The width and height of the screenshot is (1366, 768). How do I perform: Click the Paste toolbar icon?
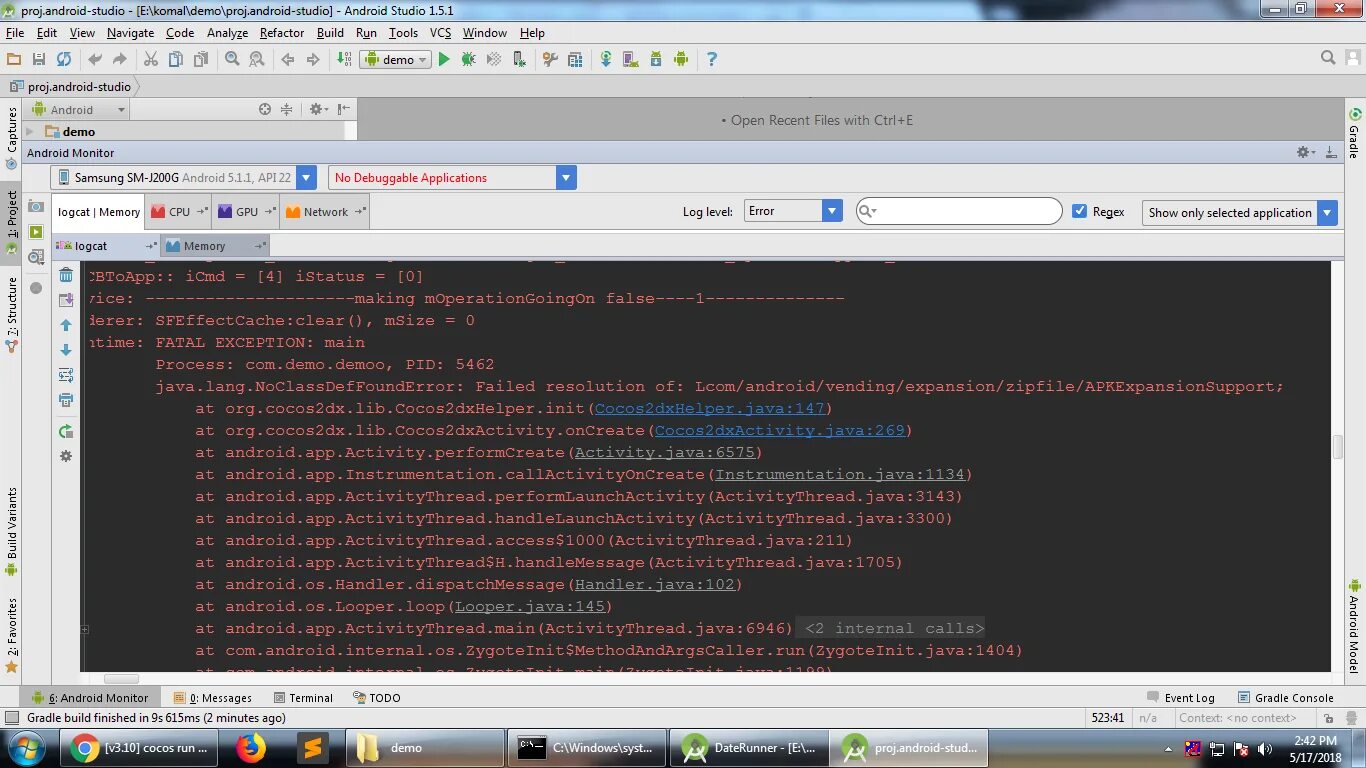click(x=201, y=60)
